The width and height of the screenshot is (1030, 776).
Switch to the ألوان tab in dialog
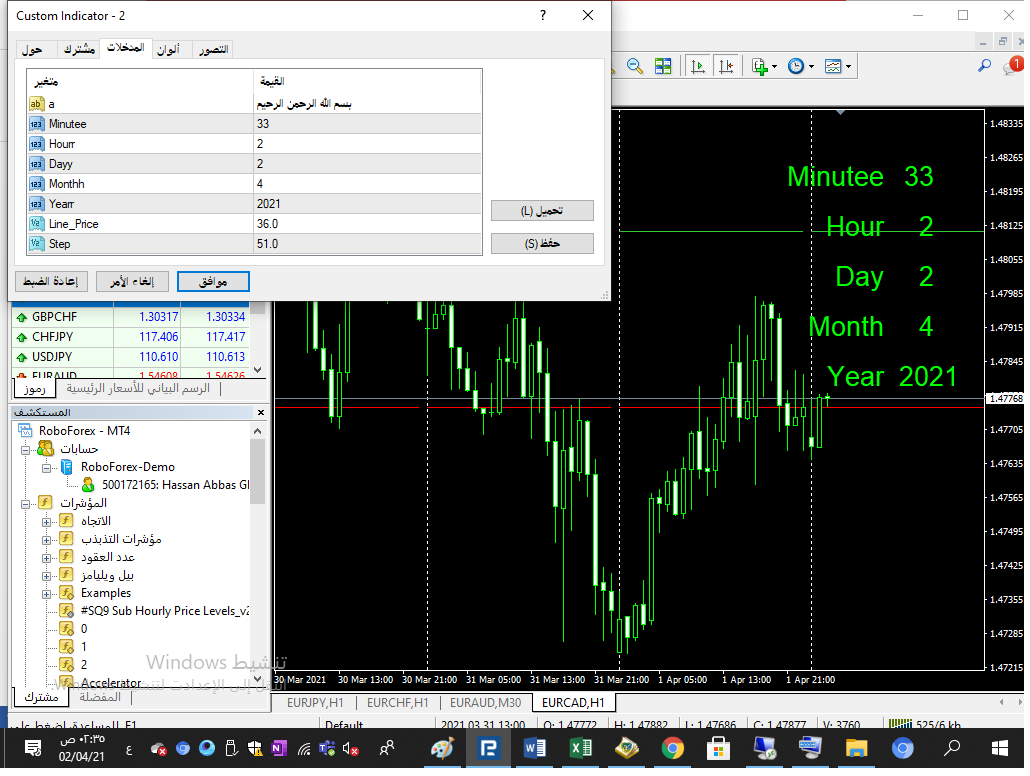168,49
